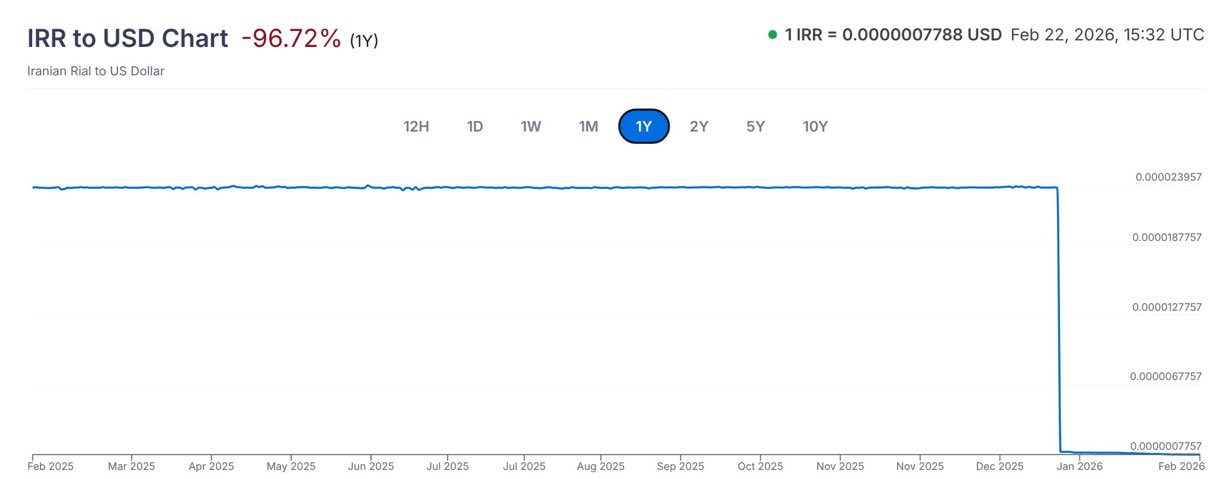Switch to the 2Y range

pyautogui.click(x=699, y=126)
